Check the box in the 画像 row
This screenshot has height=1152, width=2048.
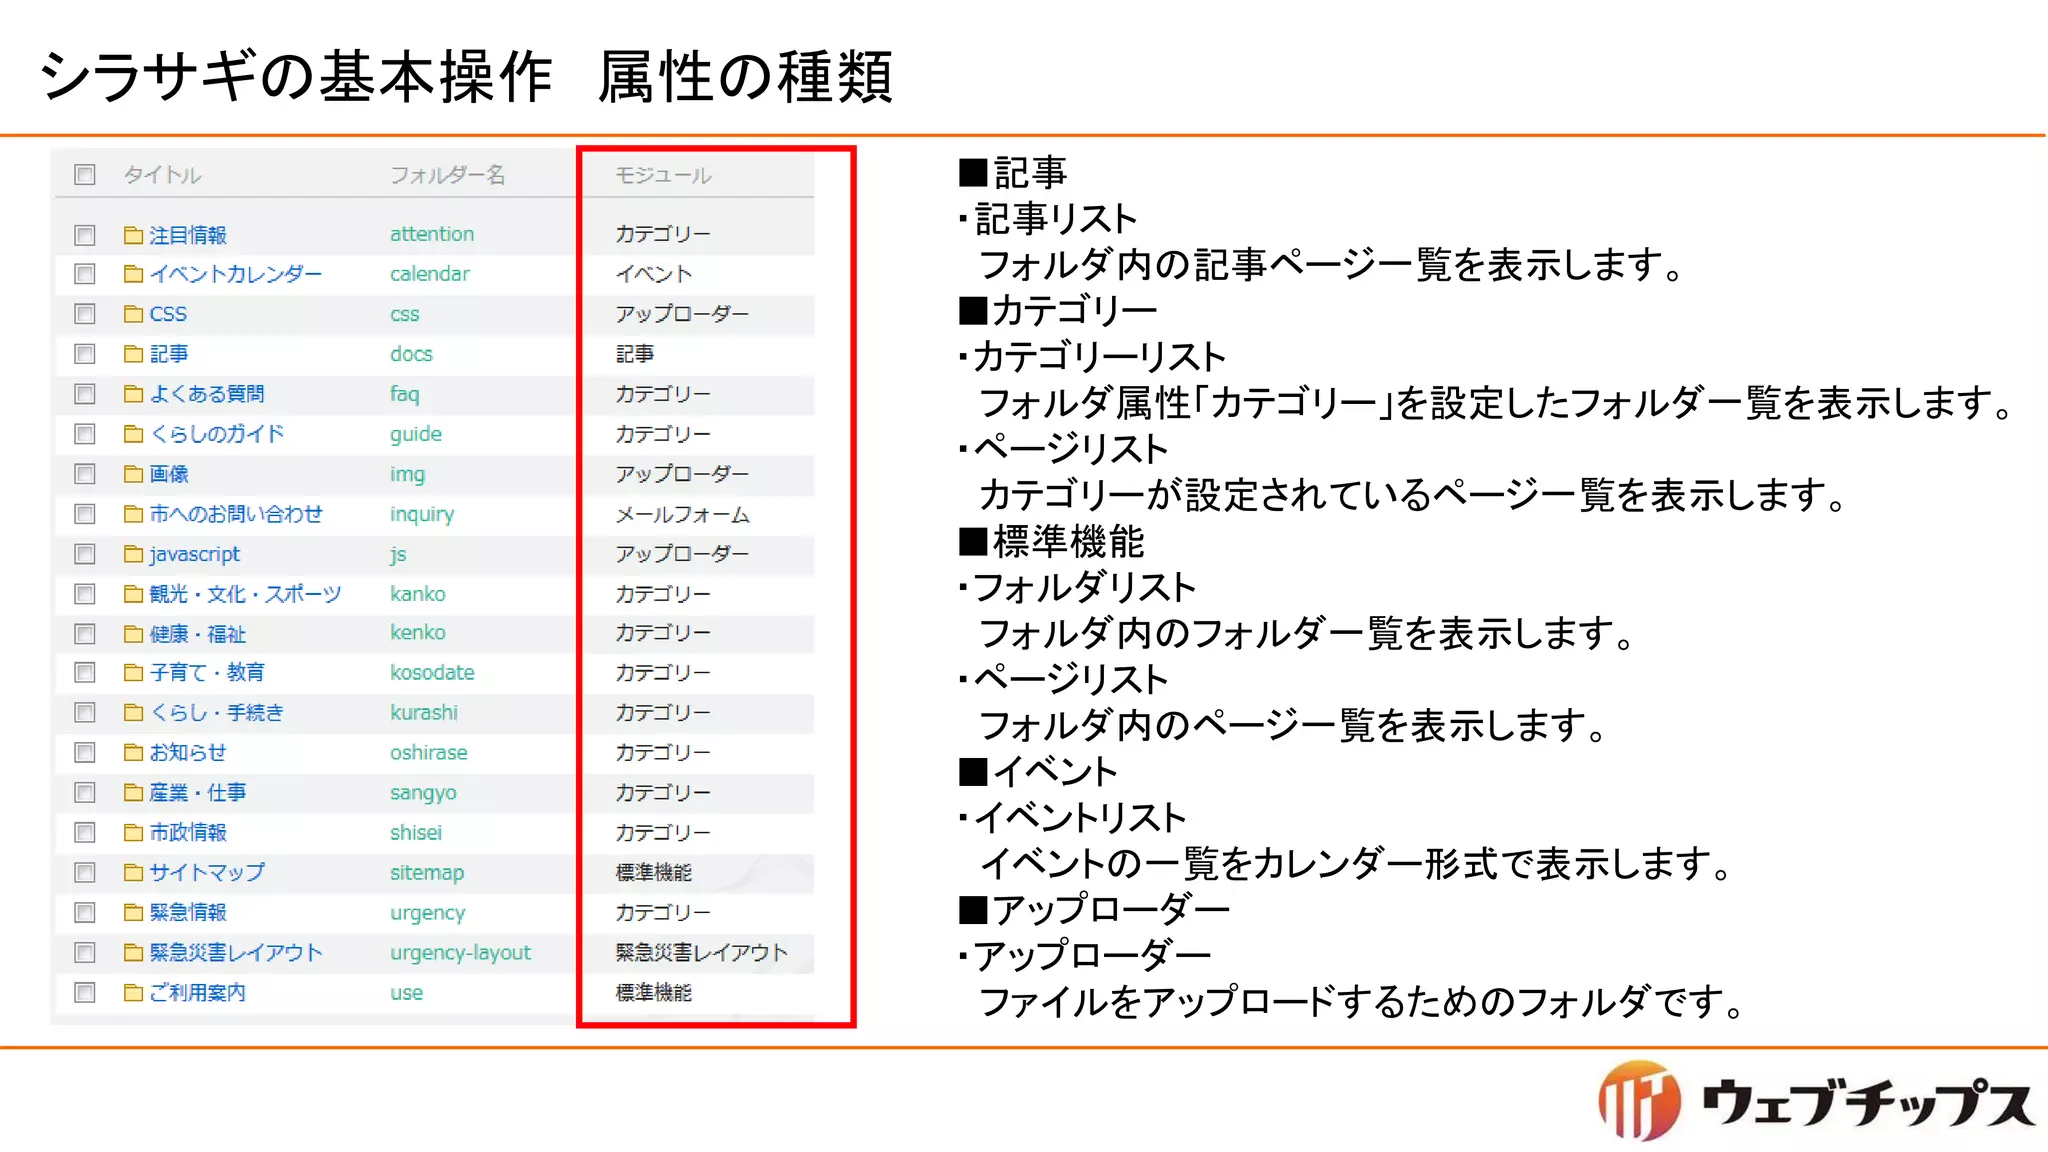coord(85,474)
